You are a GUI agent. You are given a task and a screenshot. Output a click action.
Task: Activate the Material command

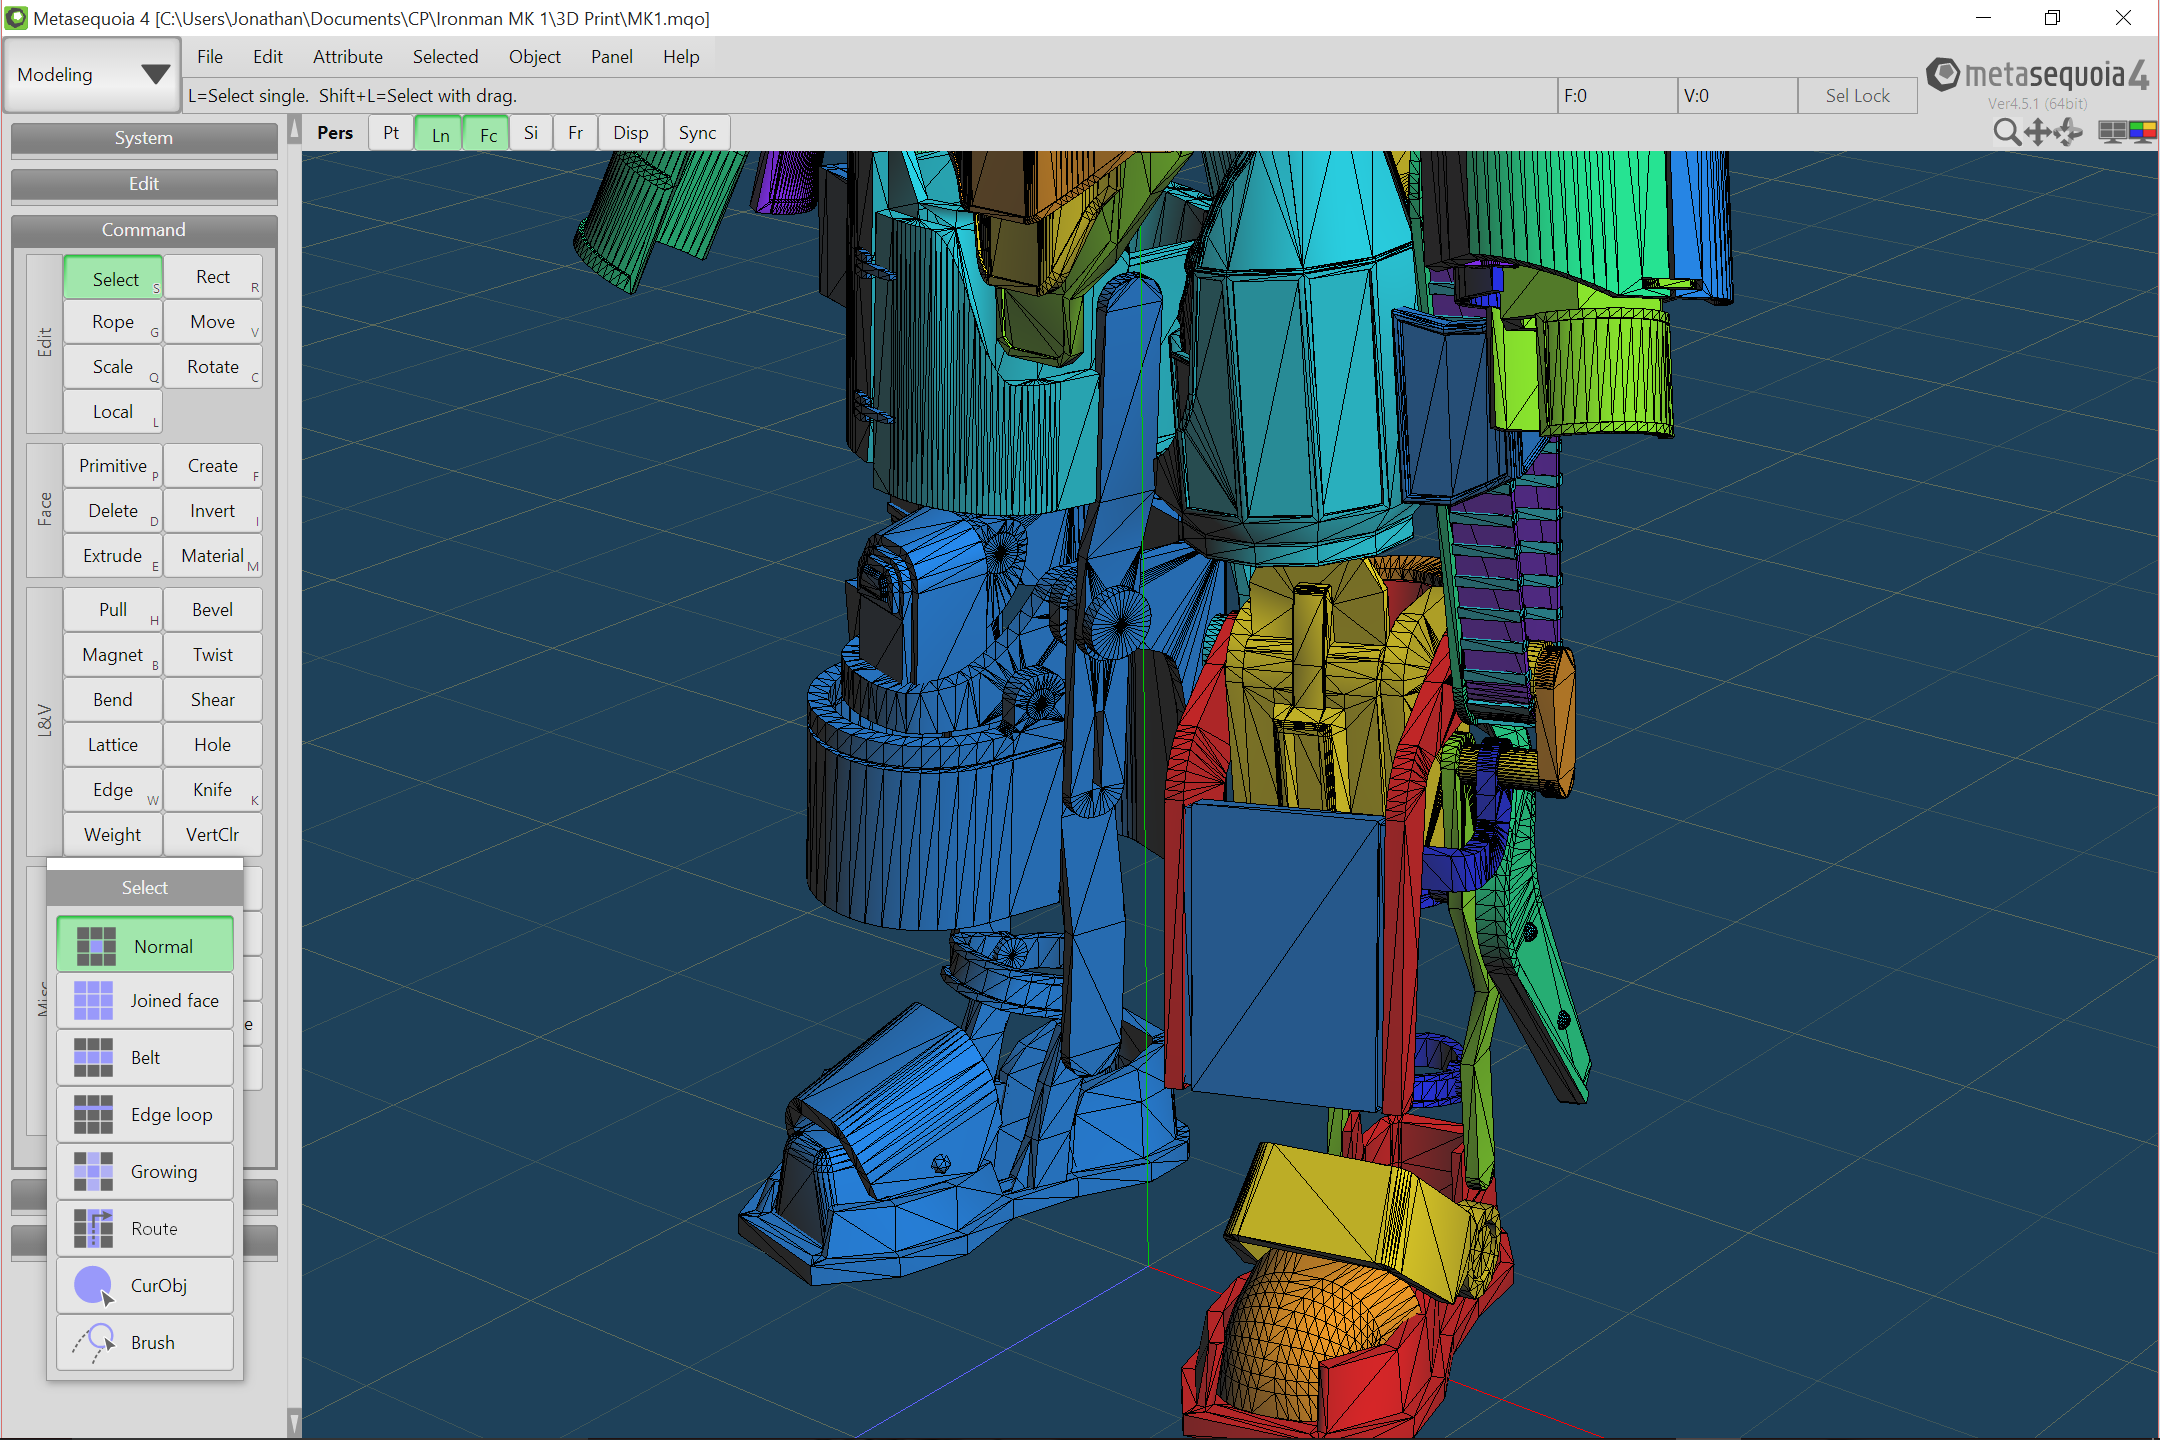pos(213,556)
